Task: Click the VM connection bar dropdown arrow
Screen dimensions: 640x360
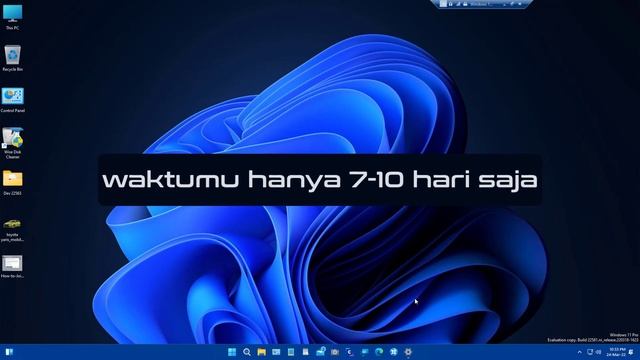Action: (504, 4)
